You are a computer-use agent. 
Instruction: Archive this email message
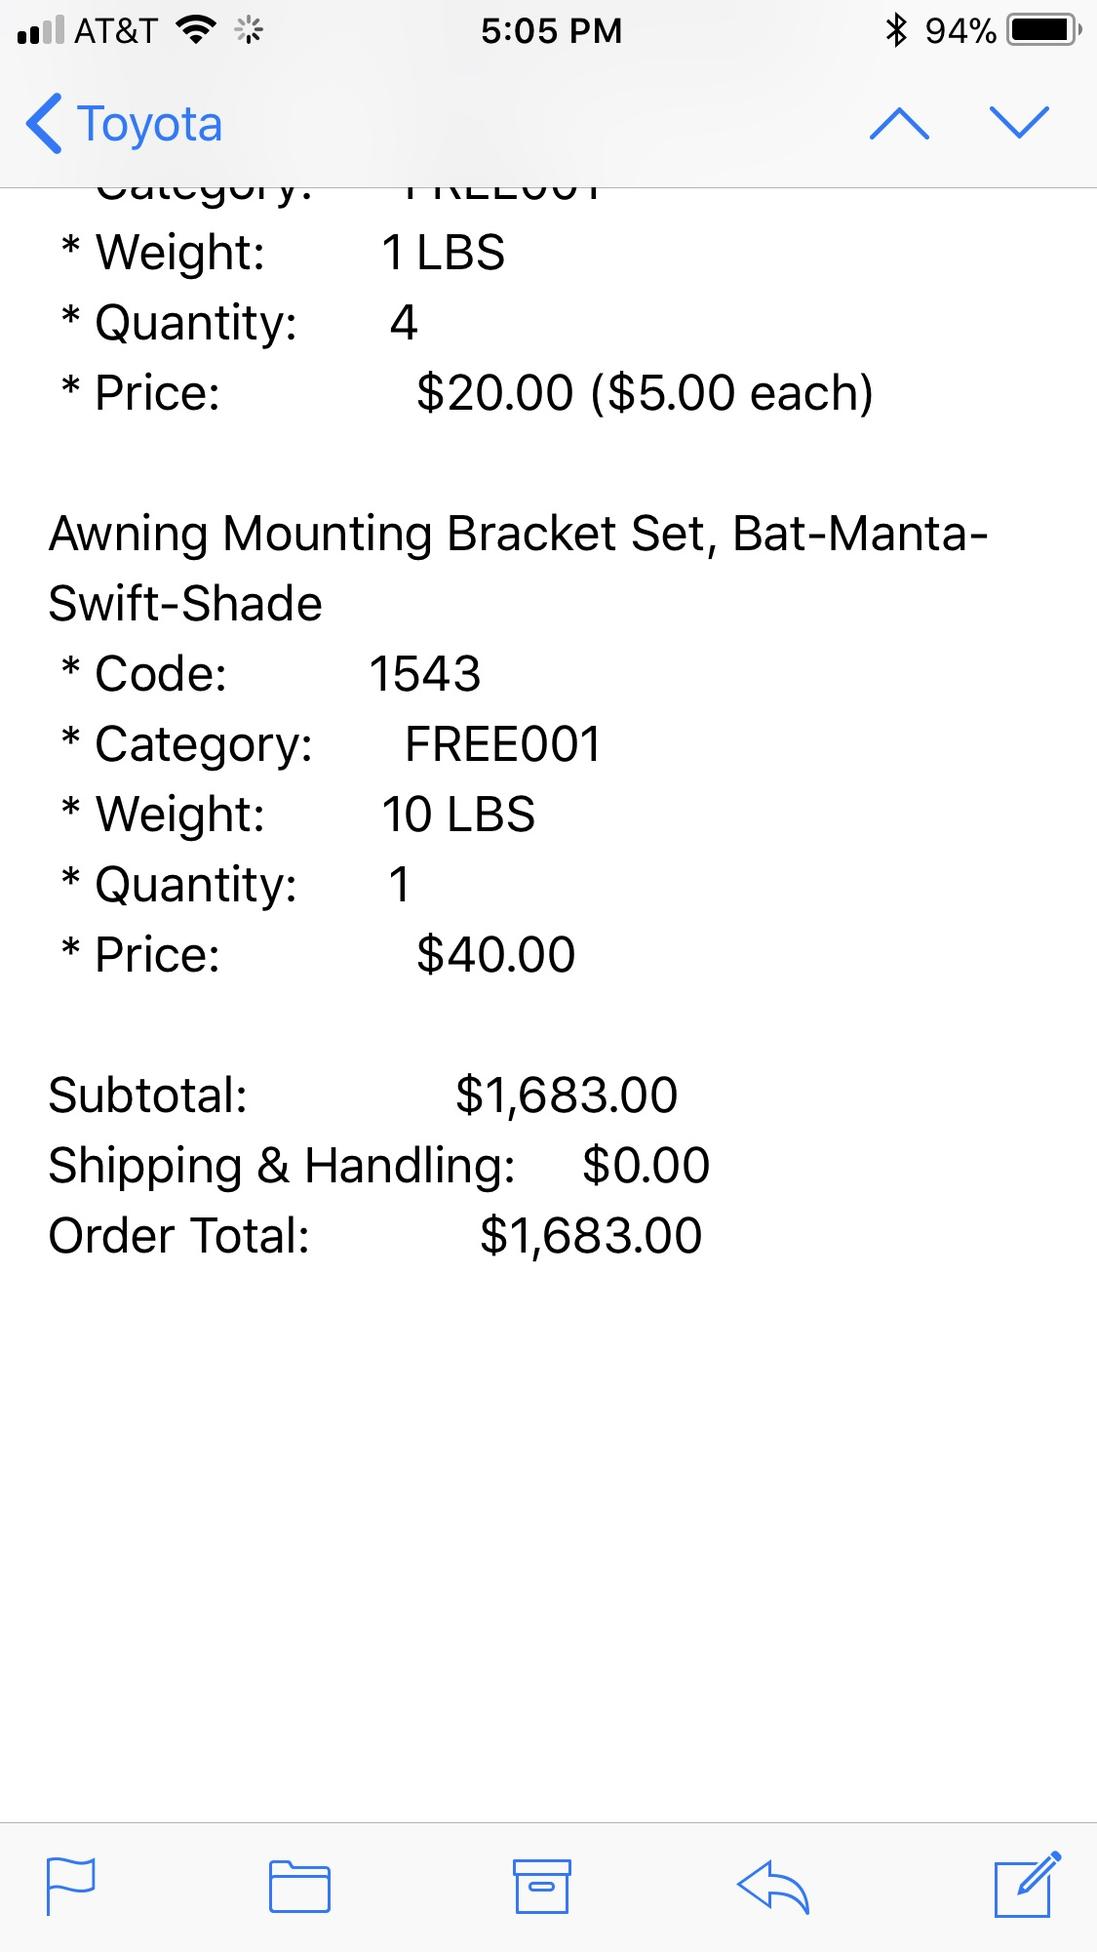[541, 1887]
